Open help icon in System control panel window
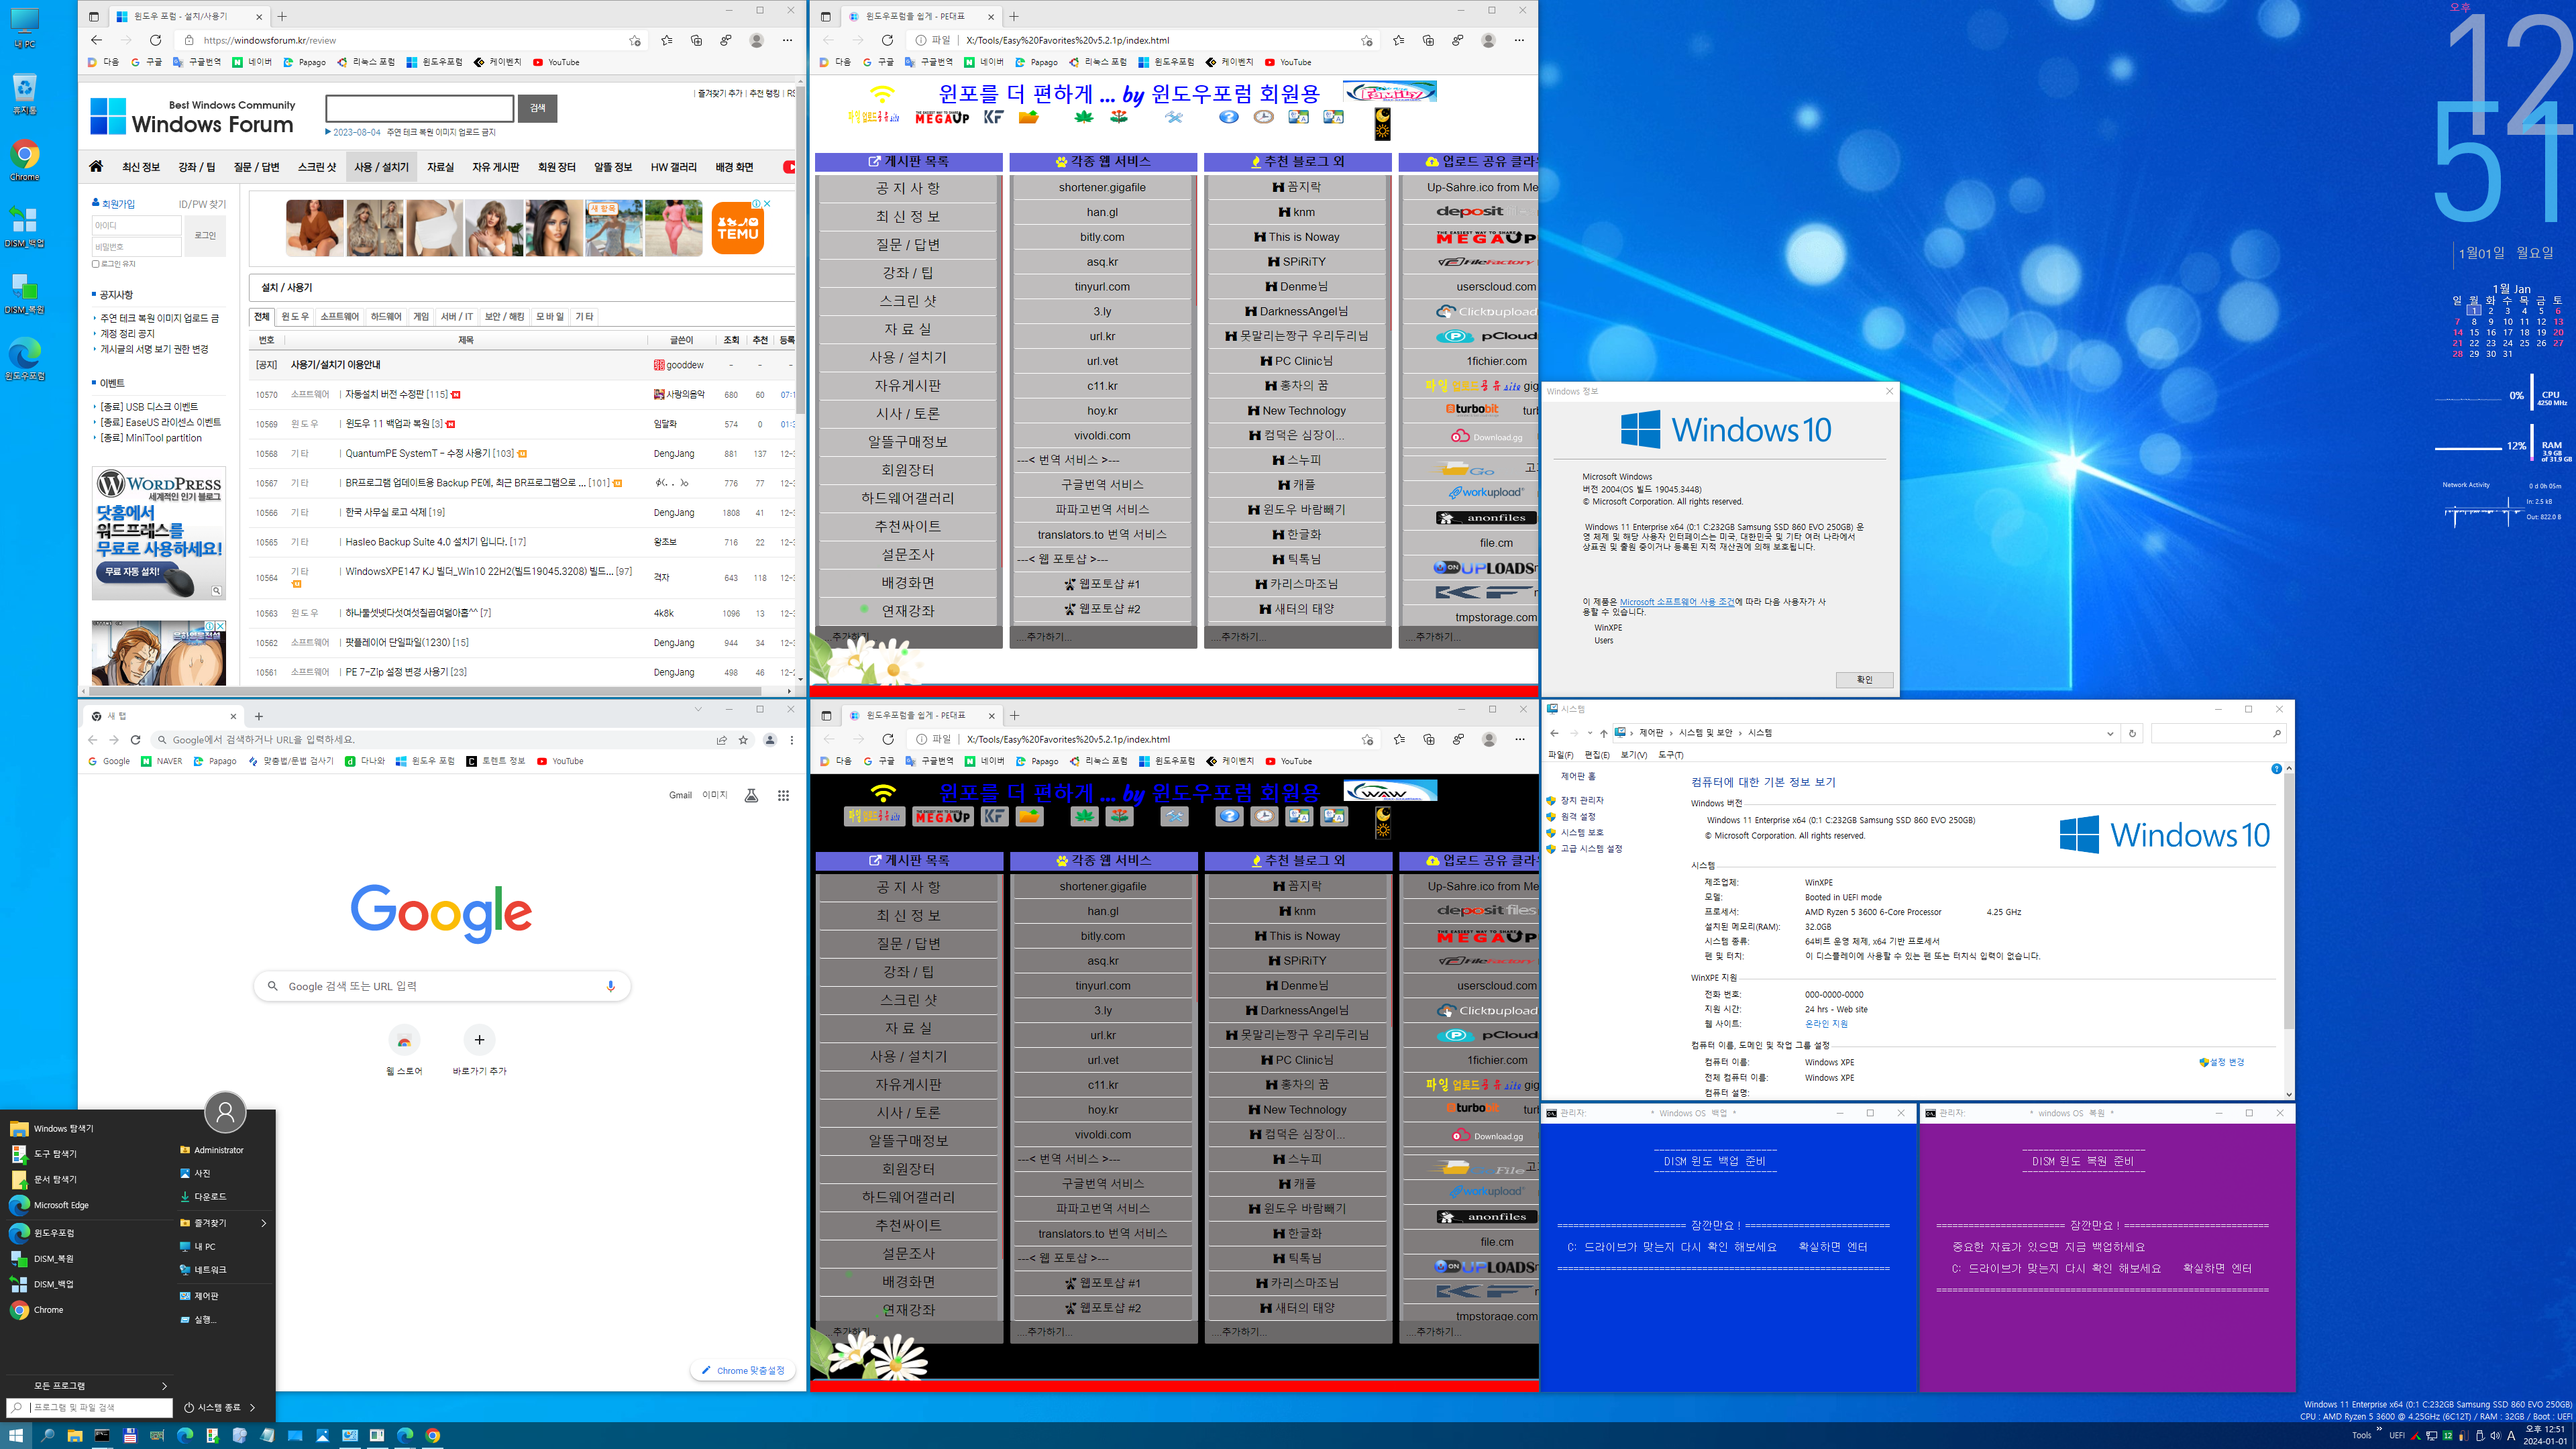Viewport: 2576px width, 1449px height. (2276, 769)
